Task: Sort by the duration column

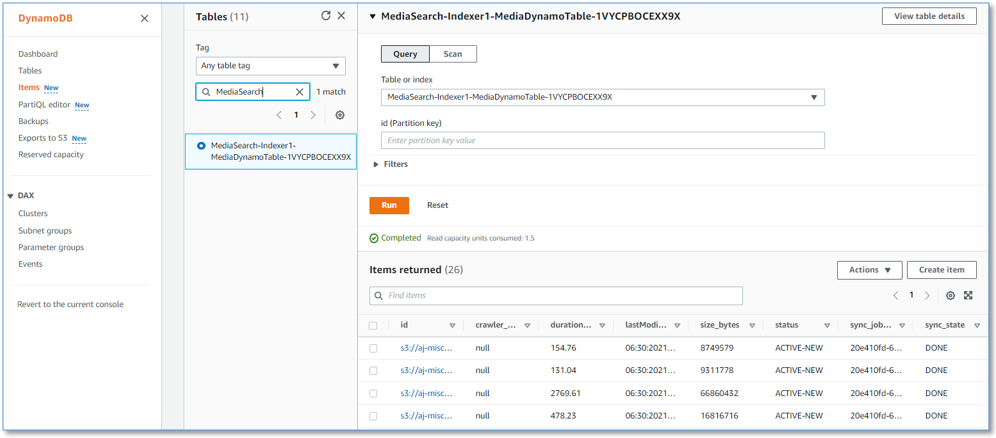Action: pos(602,325)
